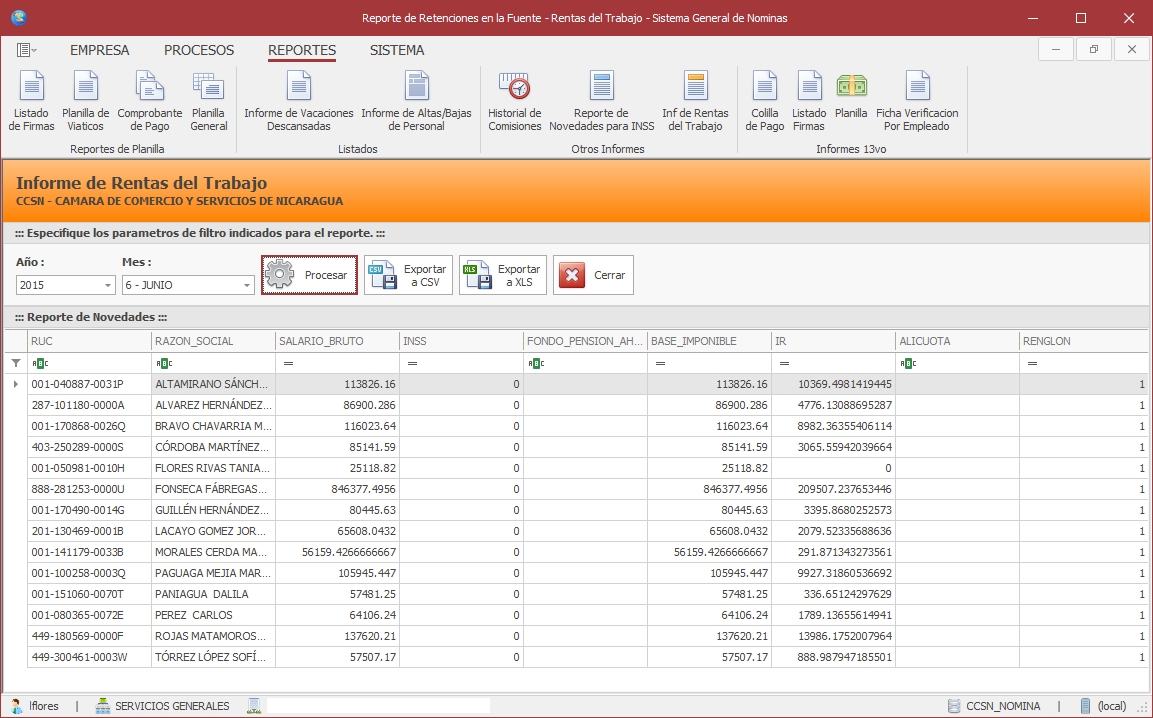This screenshot has height=718, width=1153.
Task: Click the SERVICIOS GENERALES status bar icon
Action: pos(103,706)
